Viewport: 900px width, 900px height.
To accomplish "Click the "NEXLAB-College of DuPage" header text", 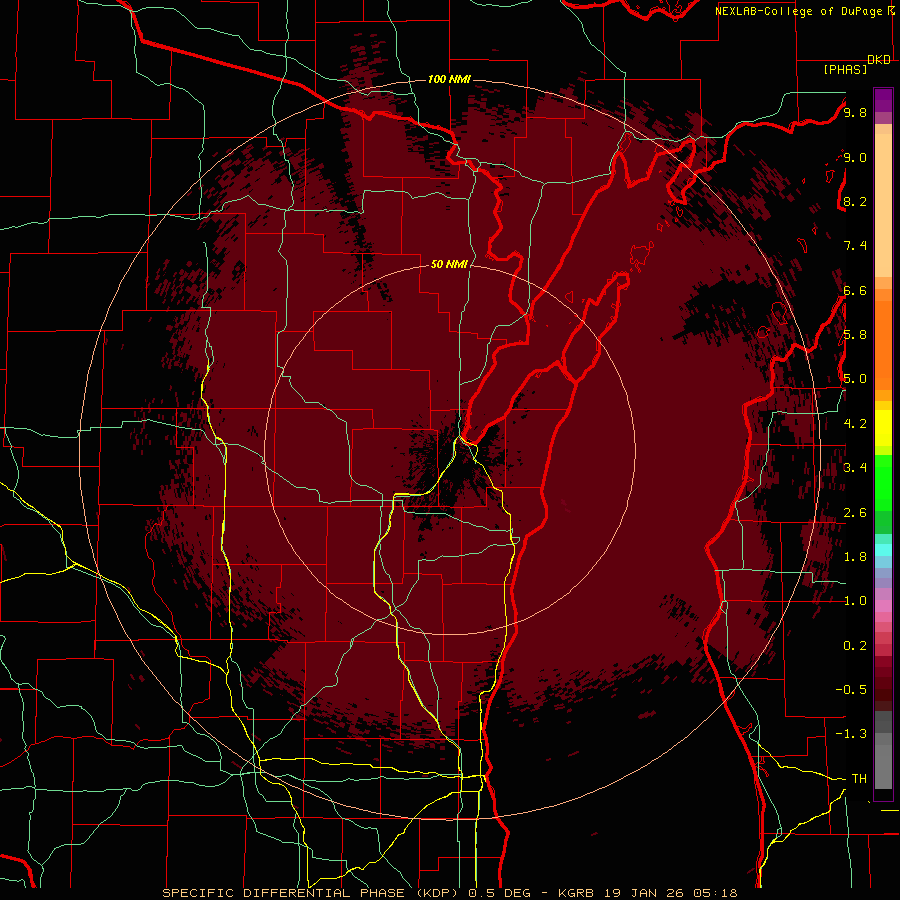I will tap(798, 11).
